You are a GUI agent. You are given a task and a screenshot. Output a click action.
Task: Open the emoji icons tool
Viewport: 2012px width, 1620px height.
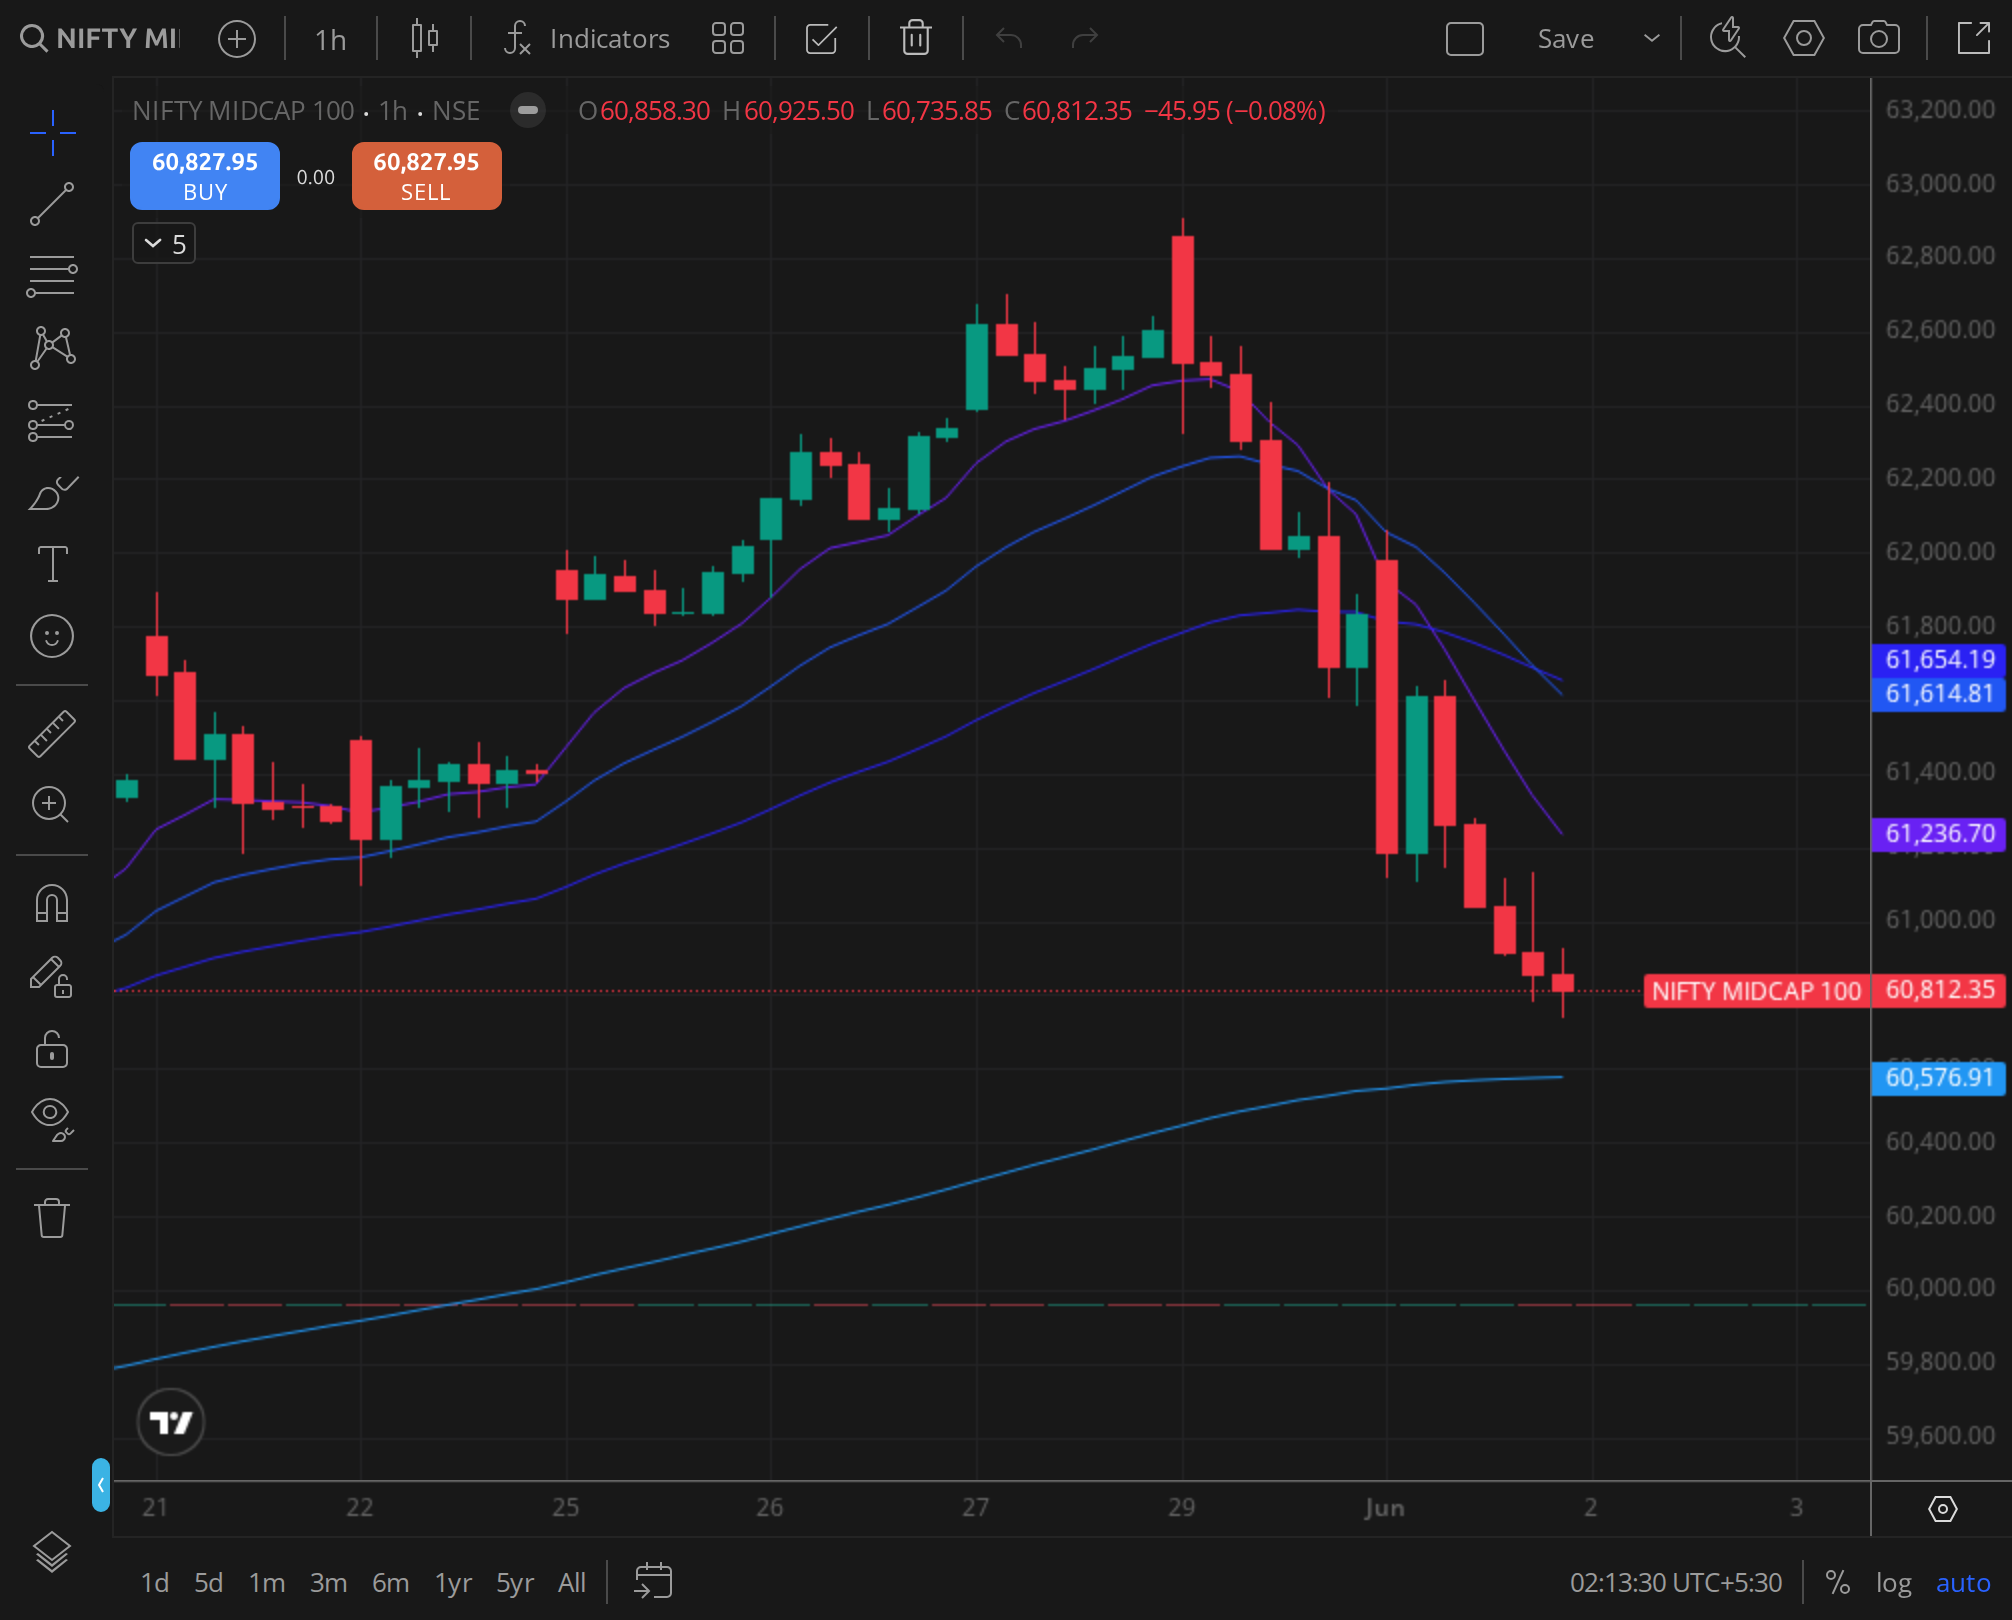click(52, 636)
